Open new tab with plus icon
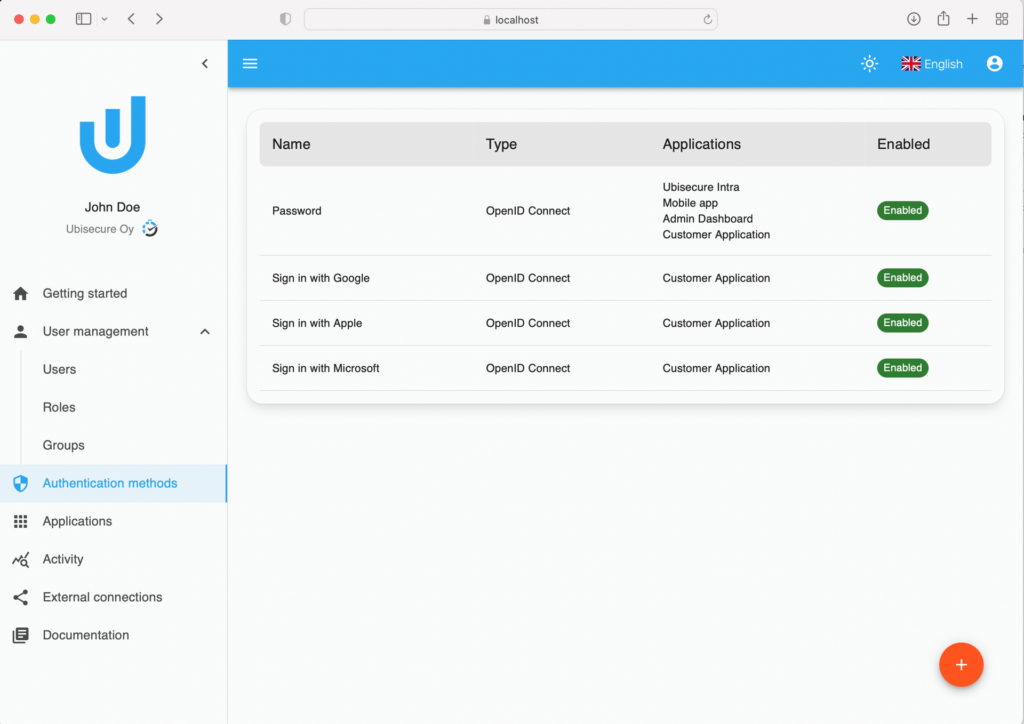 pos(972,19)
